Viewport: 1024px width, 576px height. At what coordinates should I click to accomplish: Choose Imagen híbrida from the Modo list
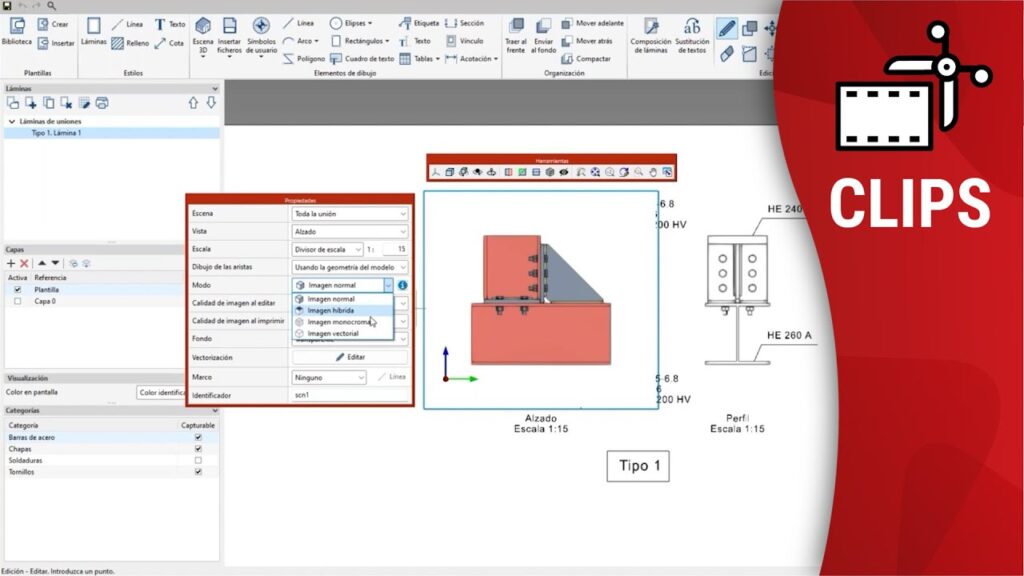coord(331,310)
